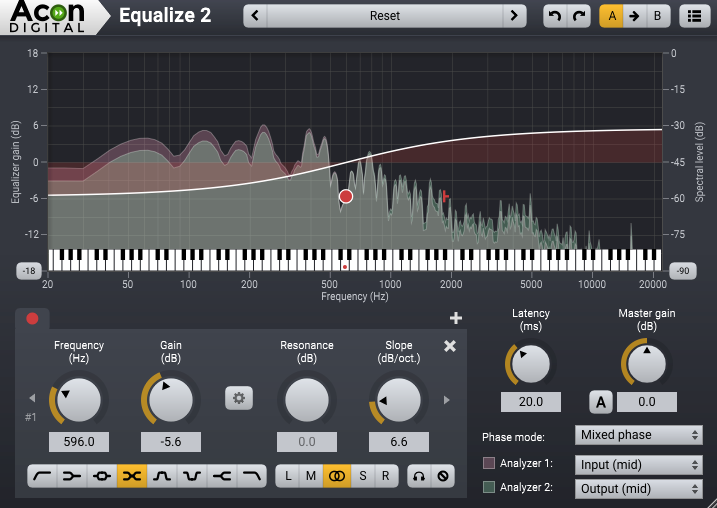This screenshot has height=508, width=717.
Task: Click the Gain (dB) knob
Action: pyautogui.click(x=171, y=400)
